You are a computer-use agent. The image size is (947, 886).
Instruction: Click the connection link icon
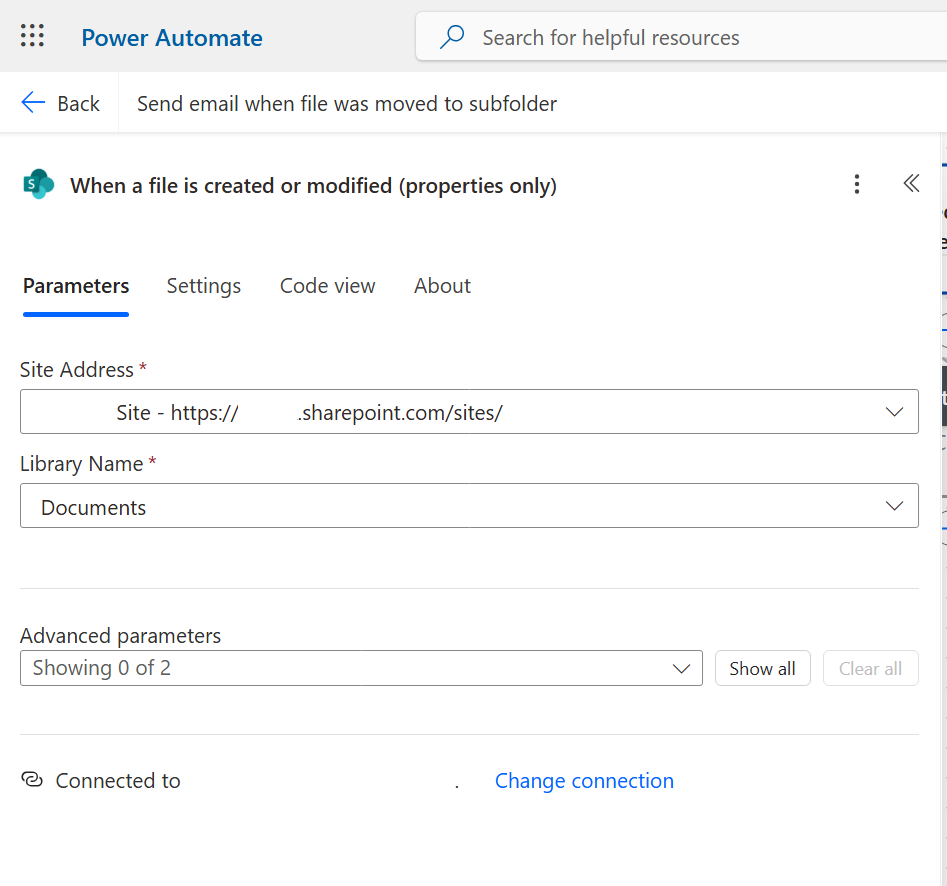(x=32, y=780)
